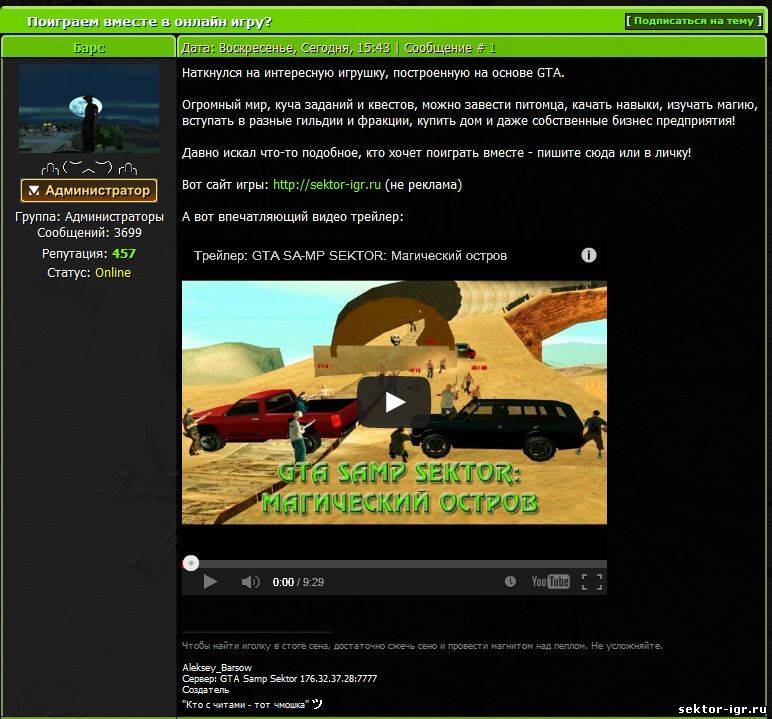The width and height of the screenshot is (772, 719).
Task: Open the Администратор rank dropdown
Action: (89, 191)
